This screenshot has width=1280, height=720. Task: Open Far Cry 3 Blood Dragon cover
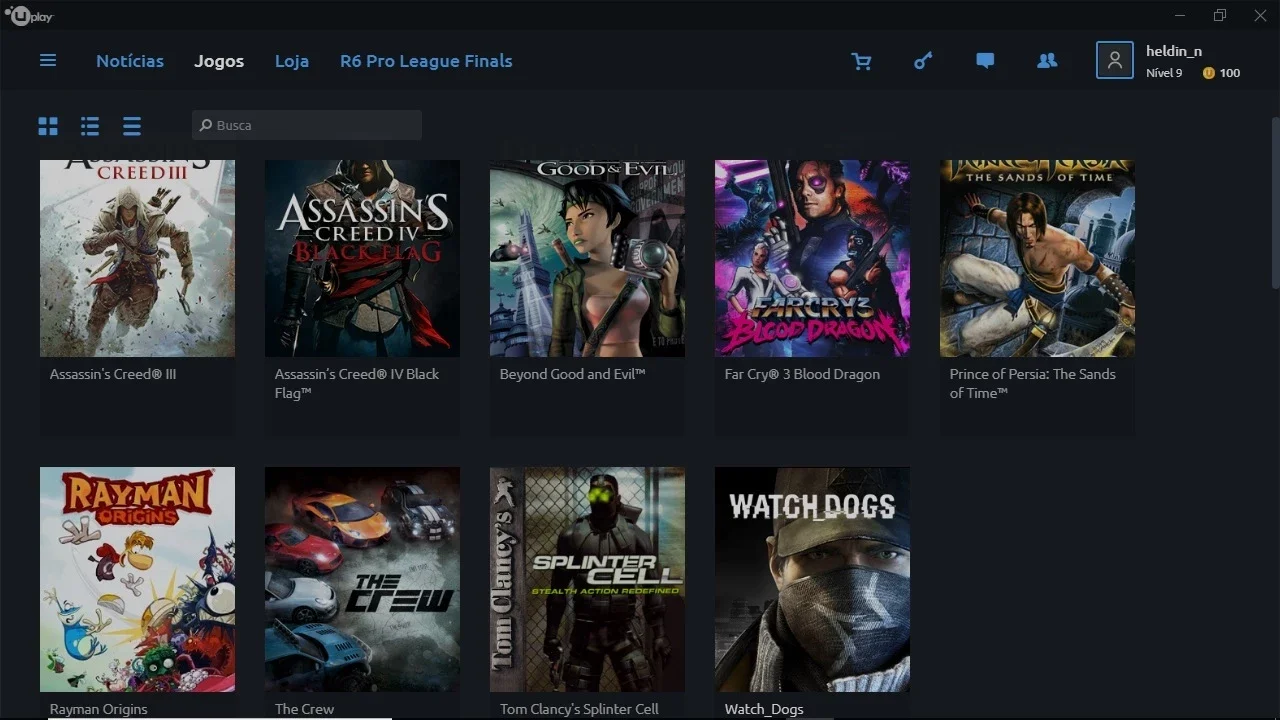pos(812,258)
